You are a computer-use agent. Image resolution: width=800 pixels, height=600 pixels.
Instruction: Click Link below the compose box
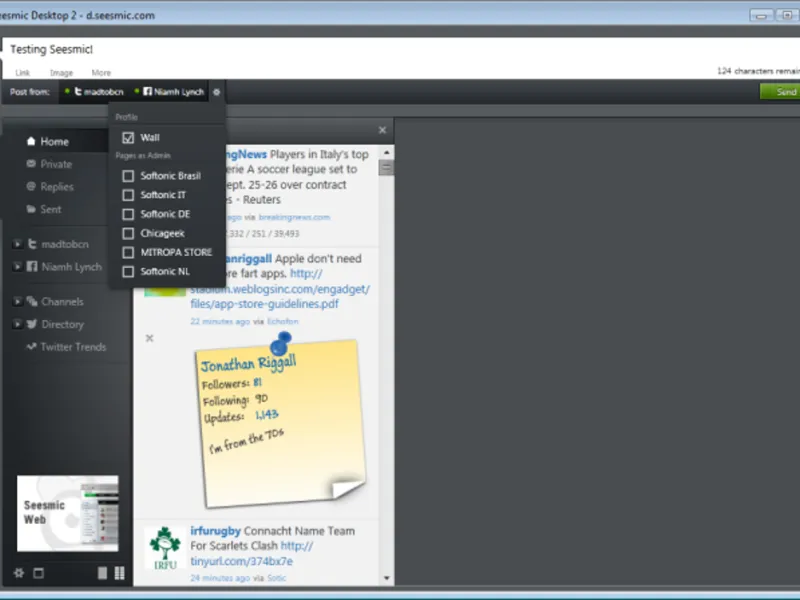click(22, 72)
